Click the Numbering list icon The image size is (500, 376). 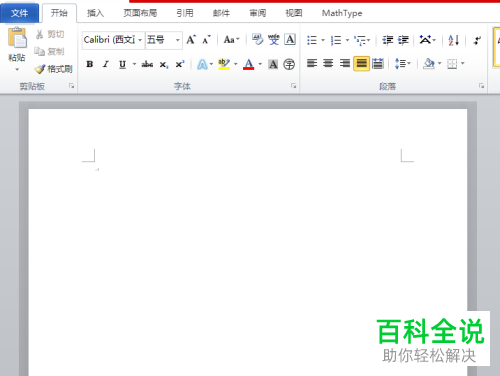[x=336, y=40]
